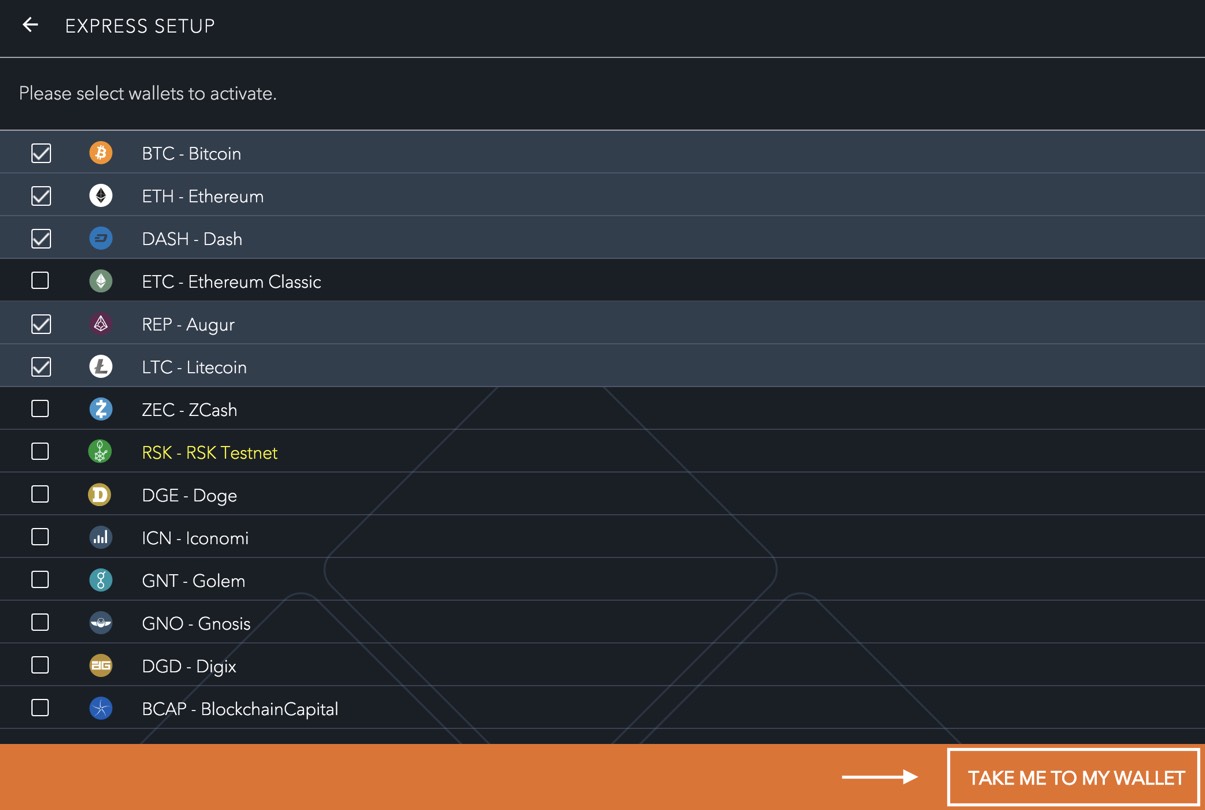Click the Take Me To My Wallet button

[x=1073, y=777]
